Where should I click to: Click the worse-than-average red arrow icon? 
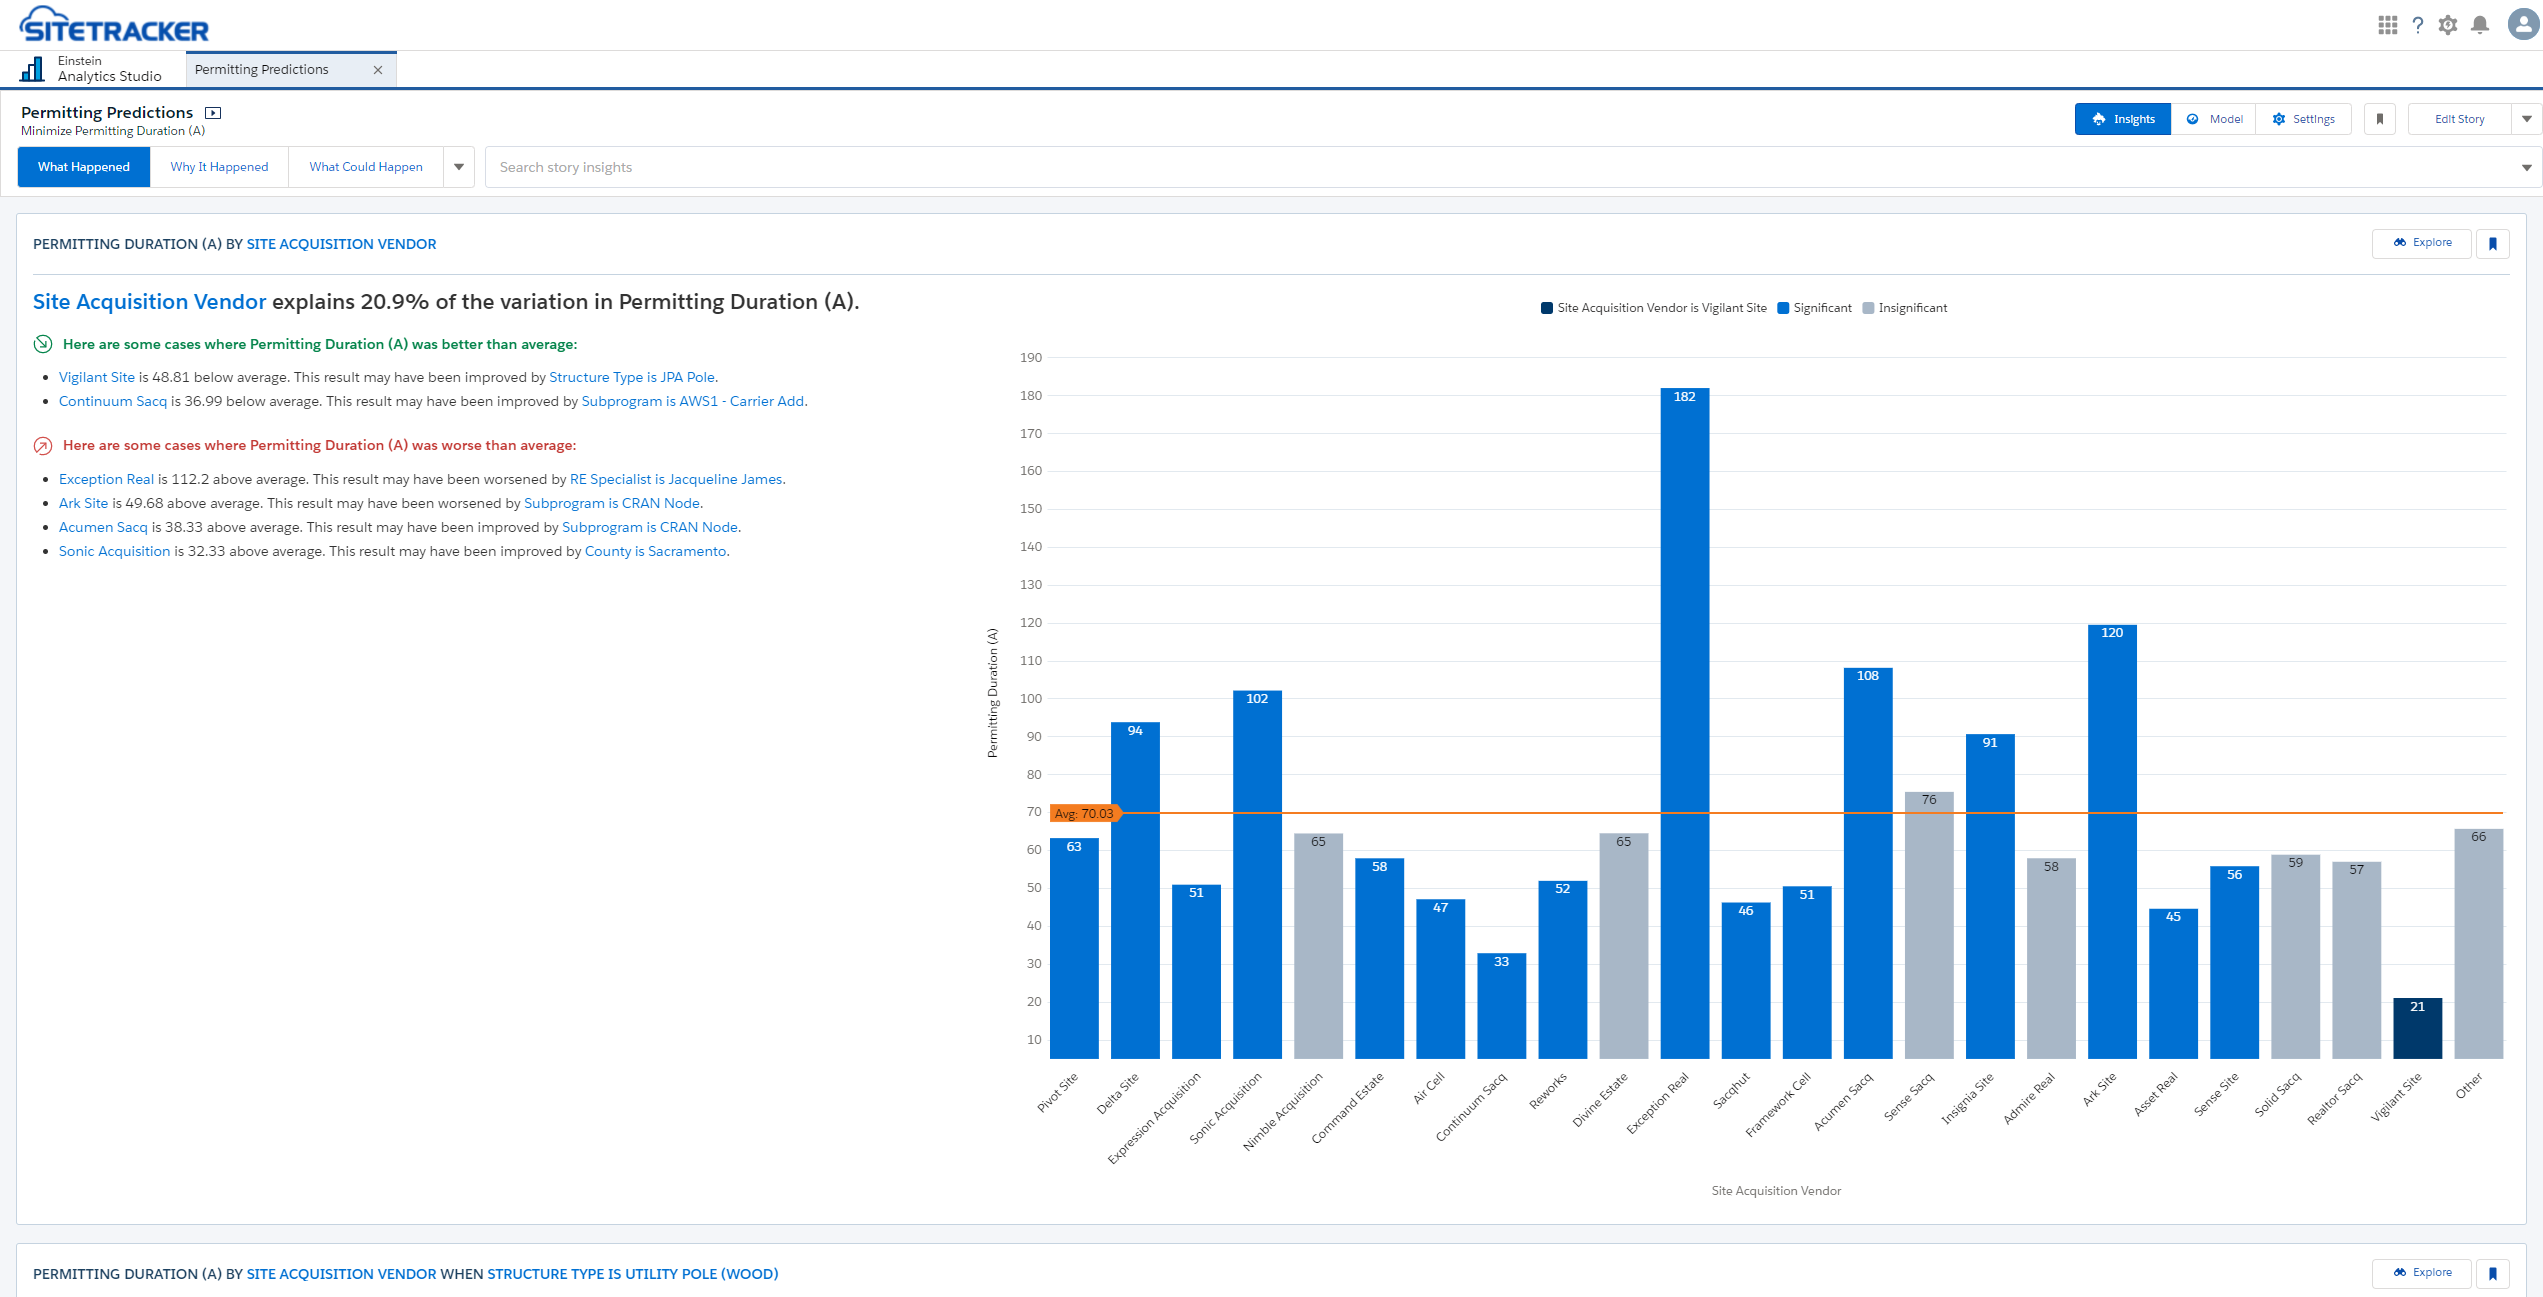[x=43, y=446]
